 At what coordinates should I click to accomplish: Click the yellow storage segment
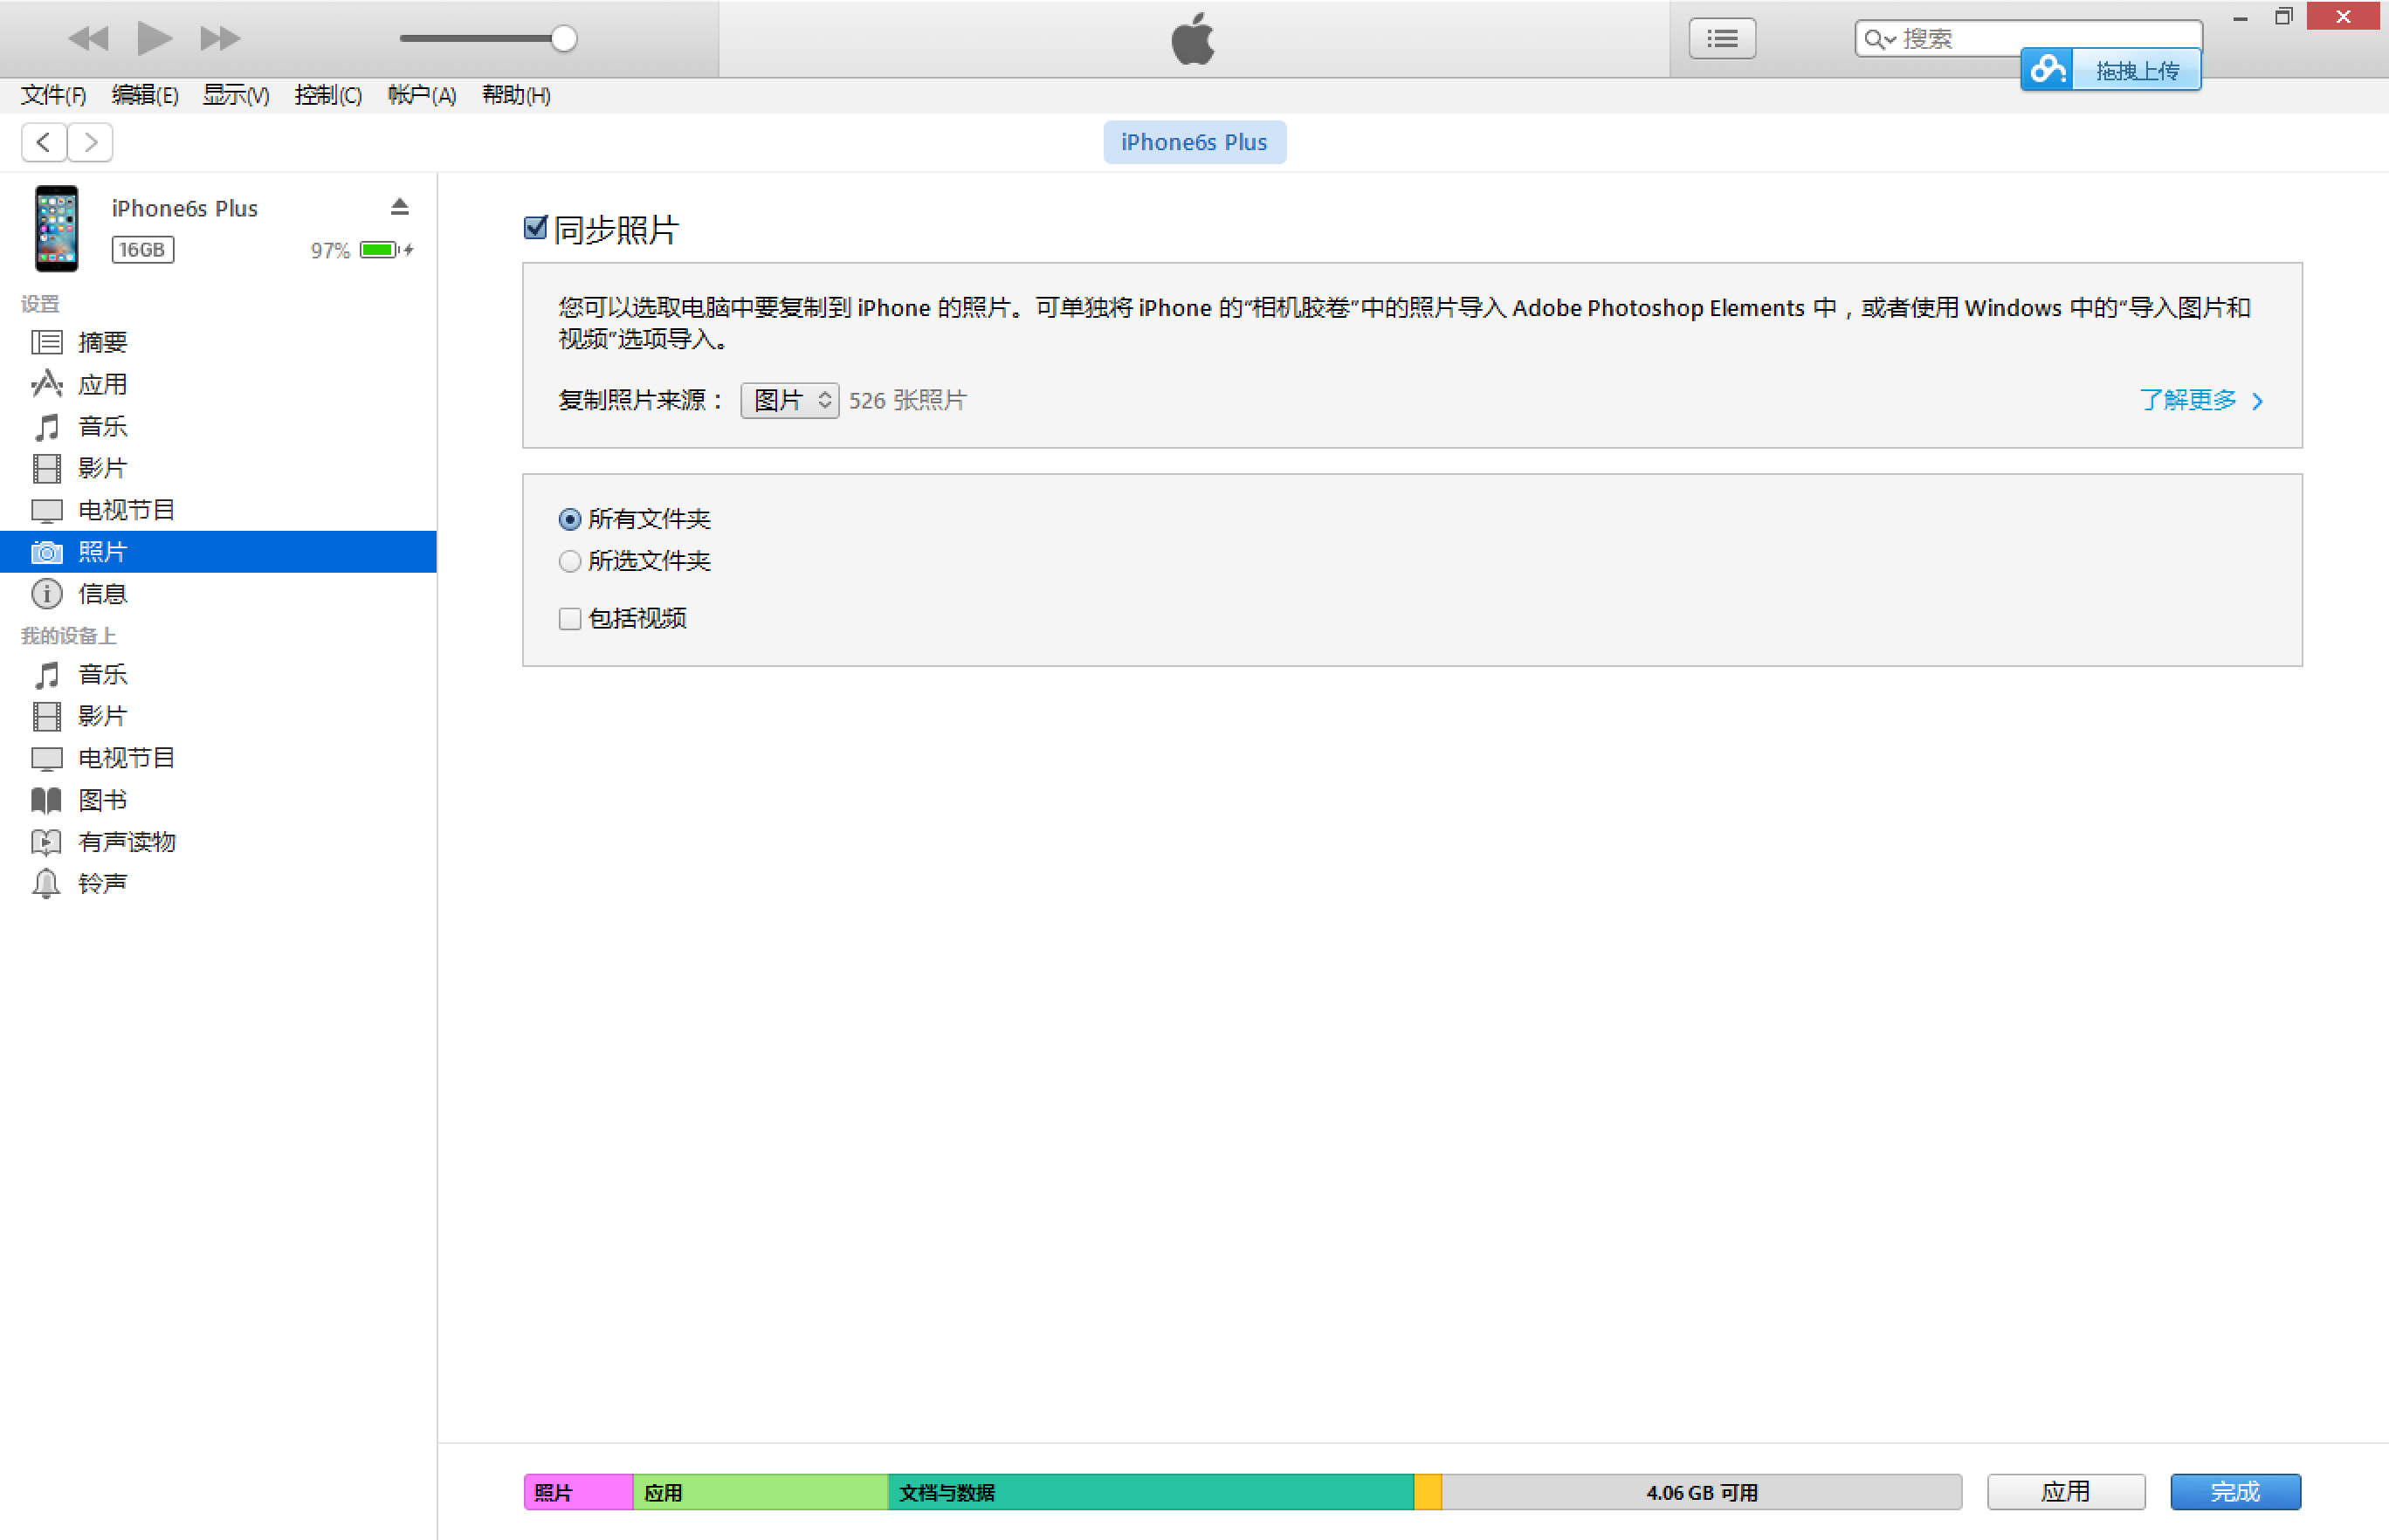pyautogui.click(x=1427, y=1492)
